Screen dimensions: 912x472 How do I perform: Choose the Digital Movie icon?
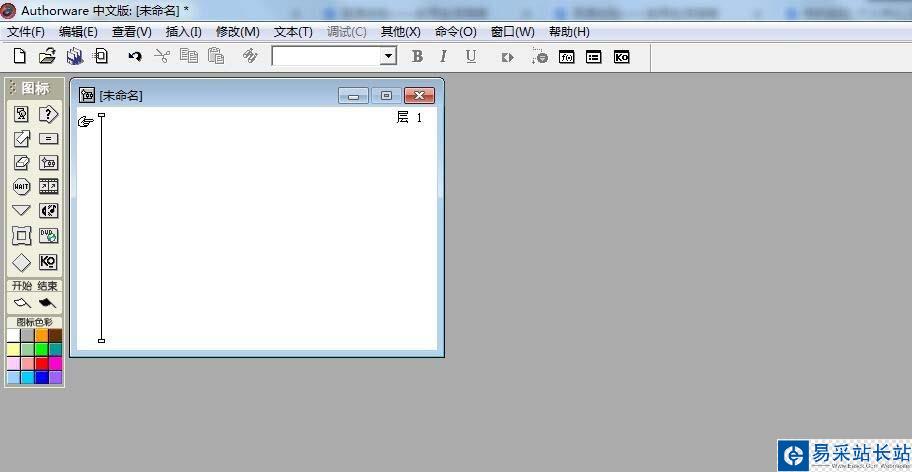click(x=48, y=186)
